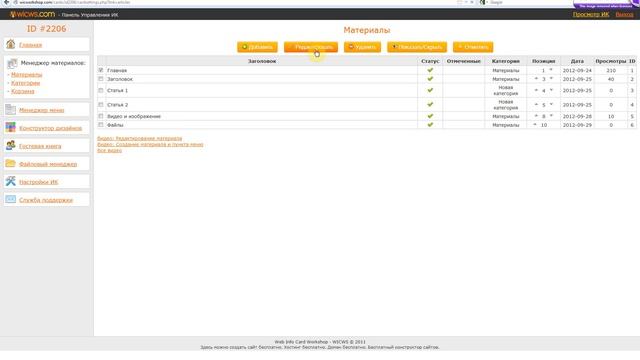Move Заголовок up with position arrow

[x=536, y=79]
